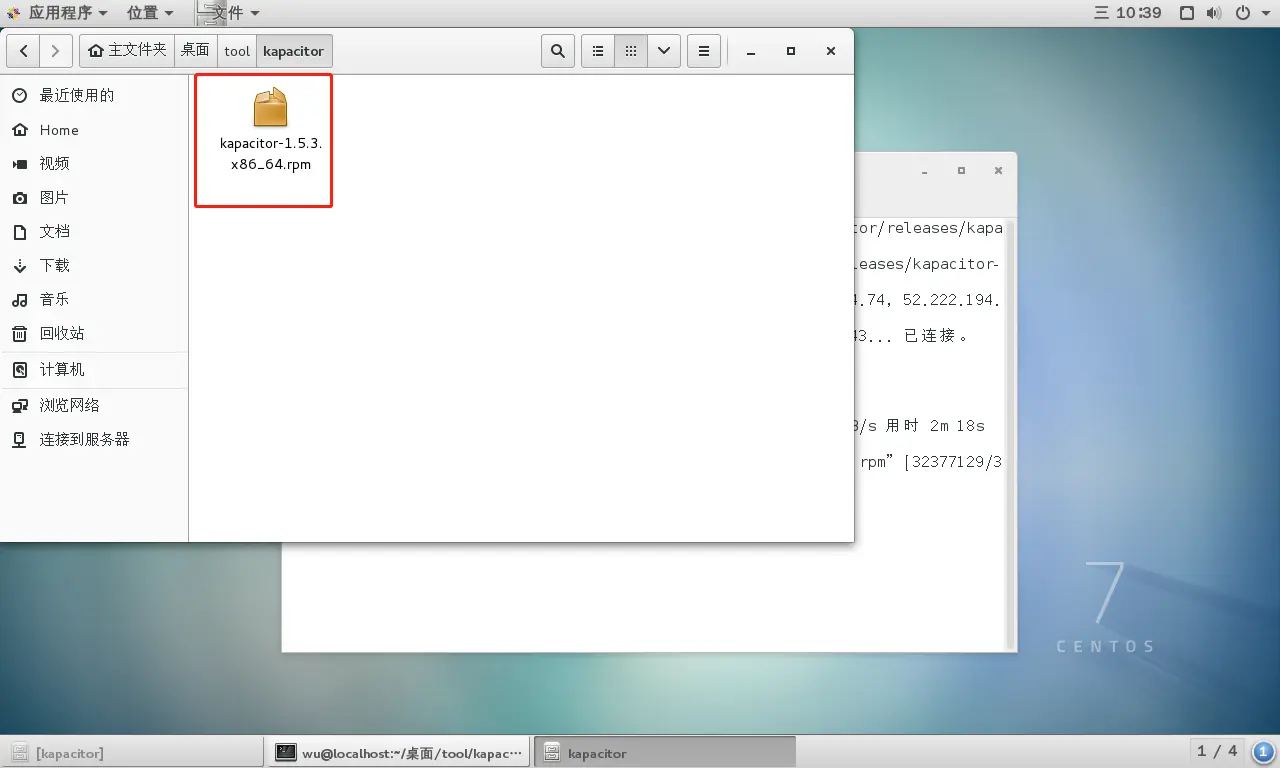The image size is (1280, 768).
Task: Open 下载 folder in sidebar
Action: [x=94, y=265]
